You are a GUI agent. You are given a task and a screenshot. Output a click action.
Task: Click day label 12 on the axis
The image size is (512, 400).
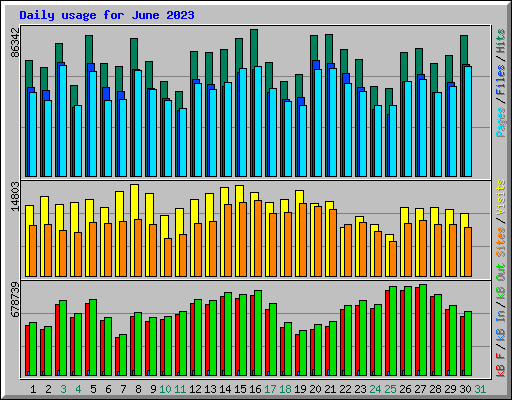point(195,389)
